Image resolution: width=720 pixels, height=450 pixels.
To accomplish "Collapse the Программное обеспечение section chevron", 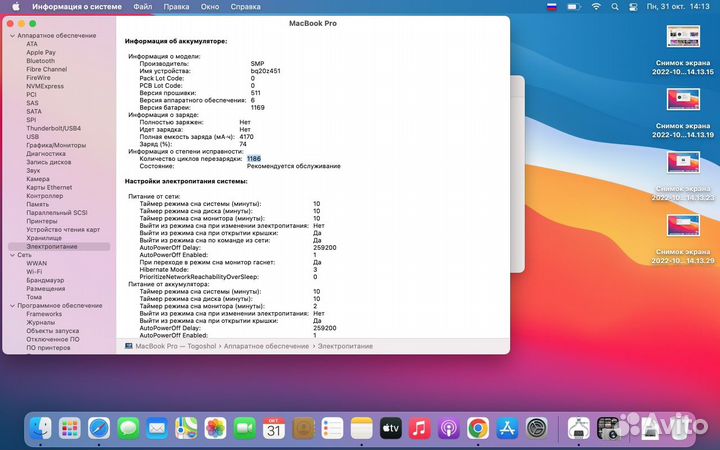I will [x=12, y=305].
